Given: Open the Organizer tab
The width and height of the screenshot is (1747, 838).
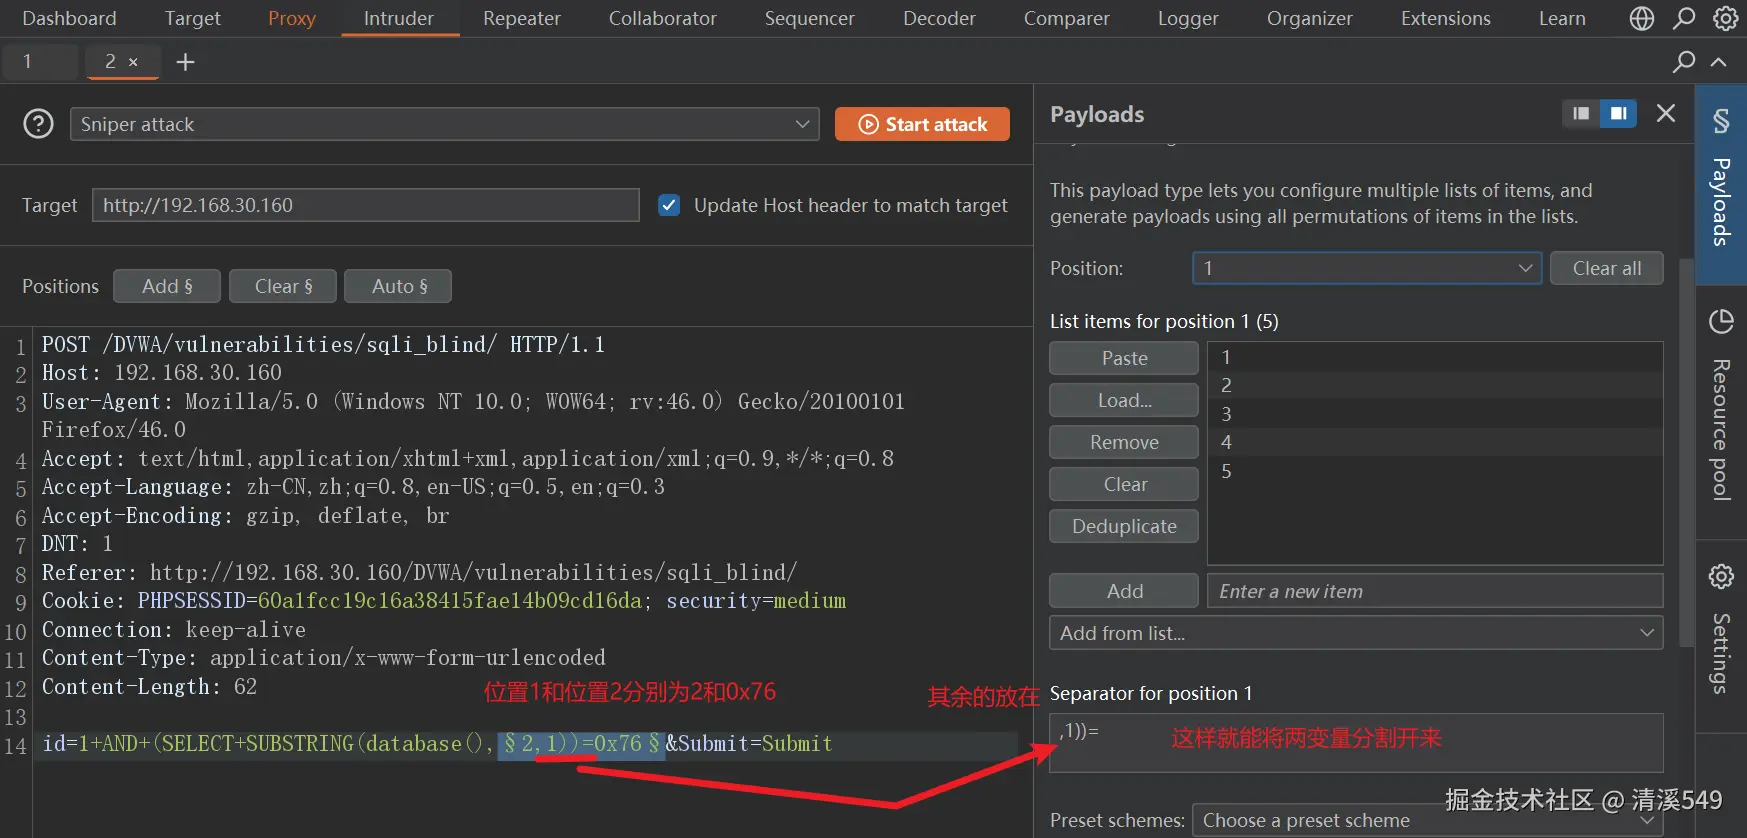Looking at the screenshot, I should [1310, 18].
